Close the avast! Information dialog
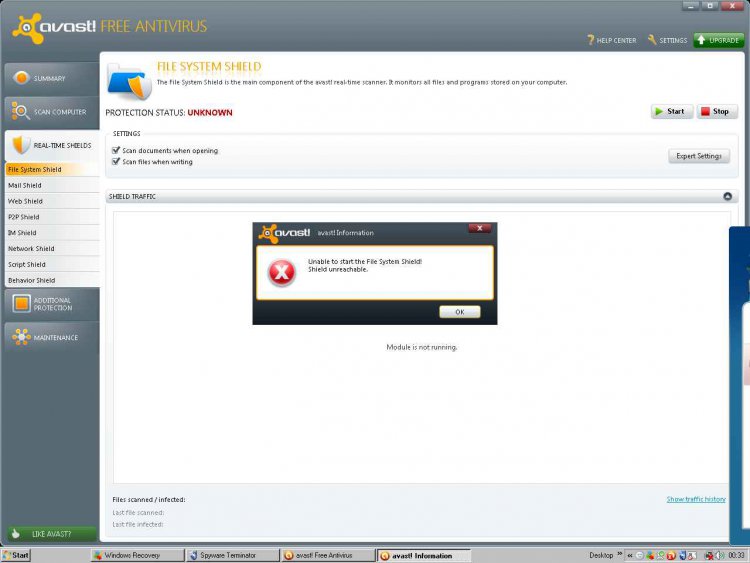Screen dimensions: 750x563 click(x=479, y=228)
